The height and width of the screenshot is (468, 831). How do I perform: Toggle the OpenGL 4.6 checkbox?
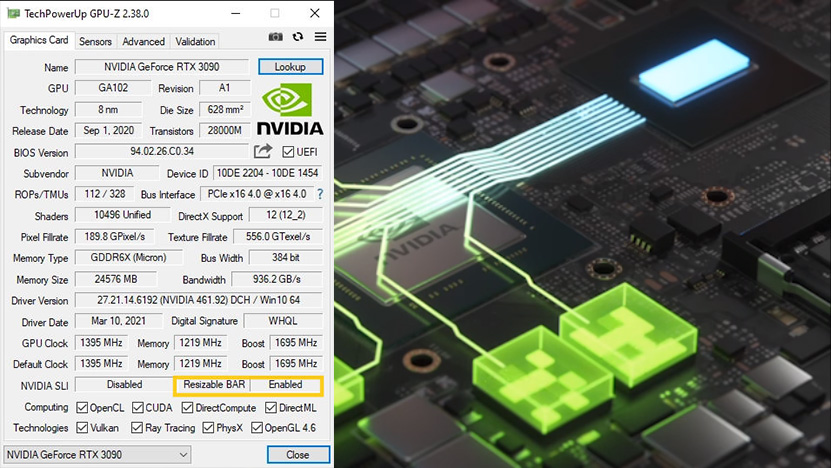[x=257, y=428]
